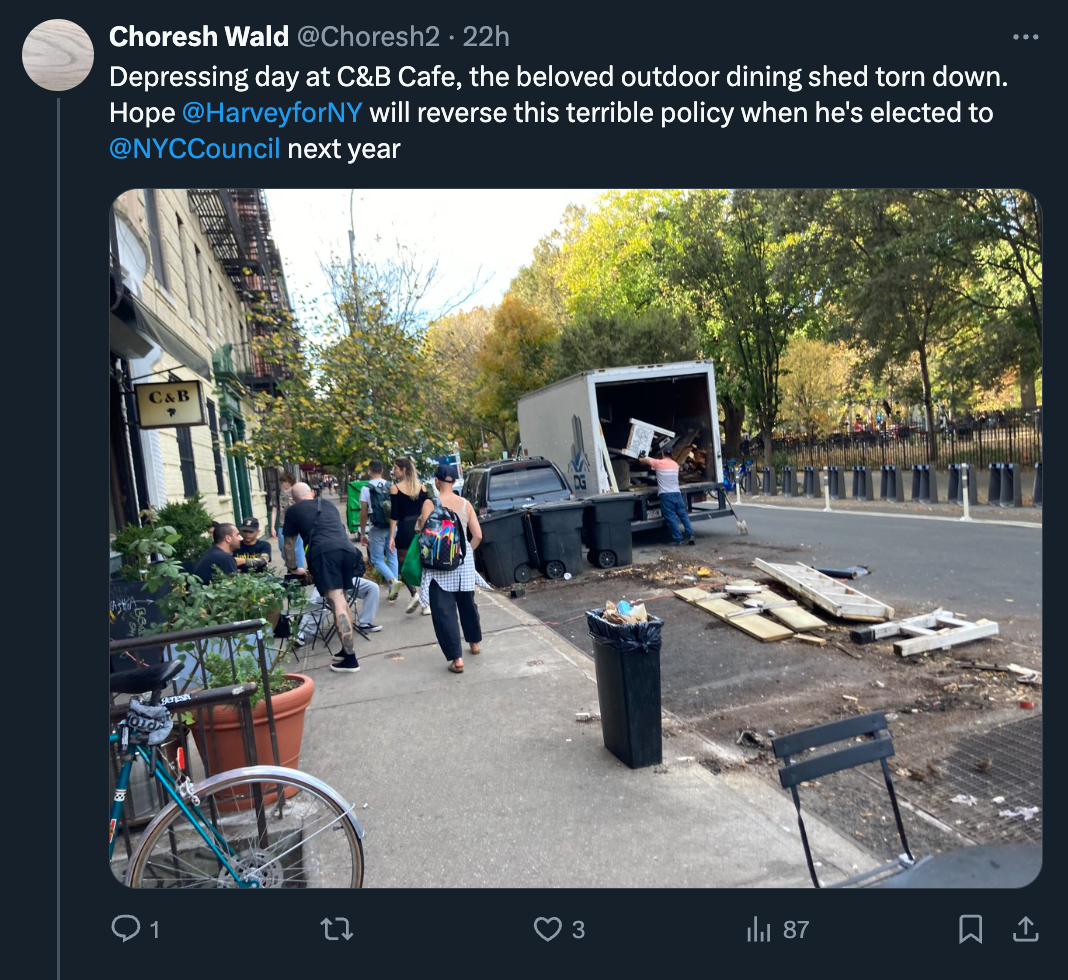Click the C&B sign in the photo
The width and height of the screenshot is (1068, 980).
tap(170, 404)
